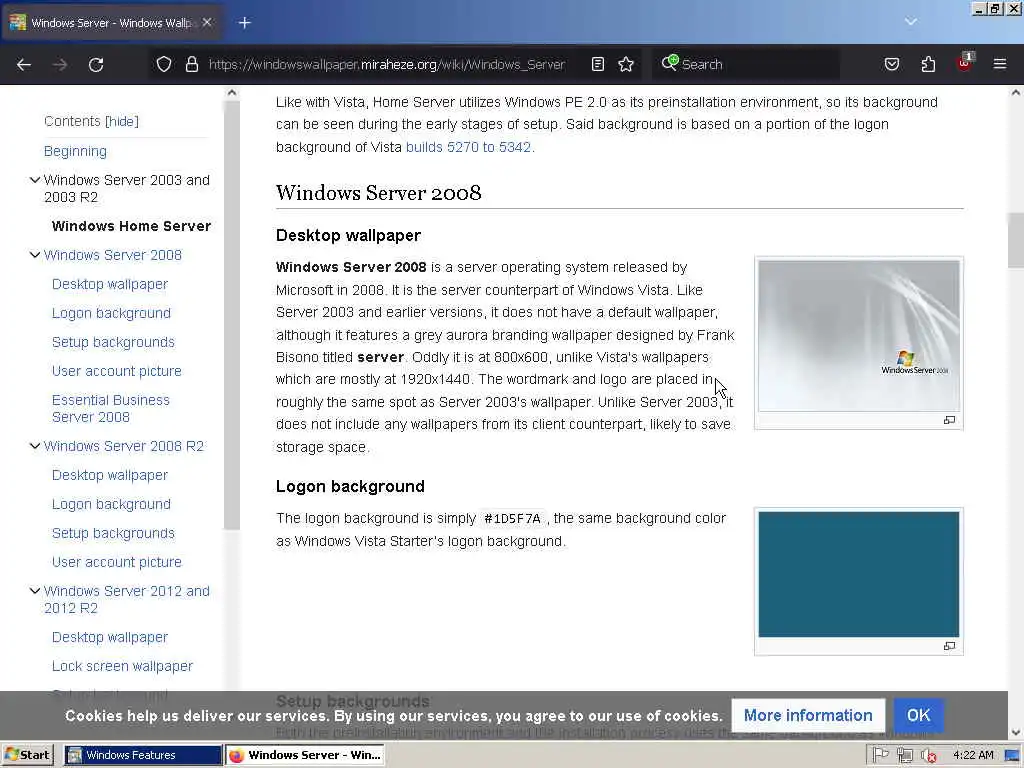Screen dimensions: 1024x768
Task: Open tracking protection shield icon
Action: (x=164, y=64)
